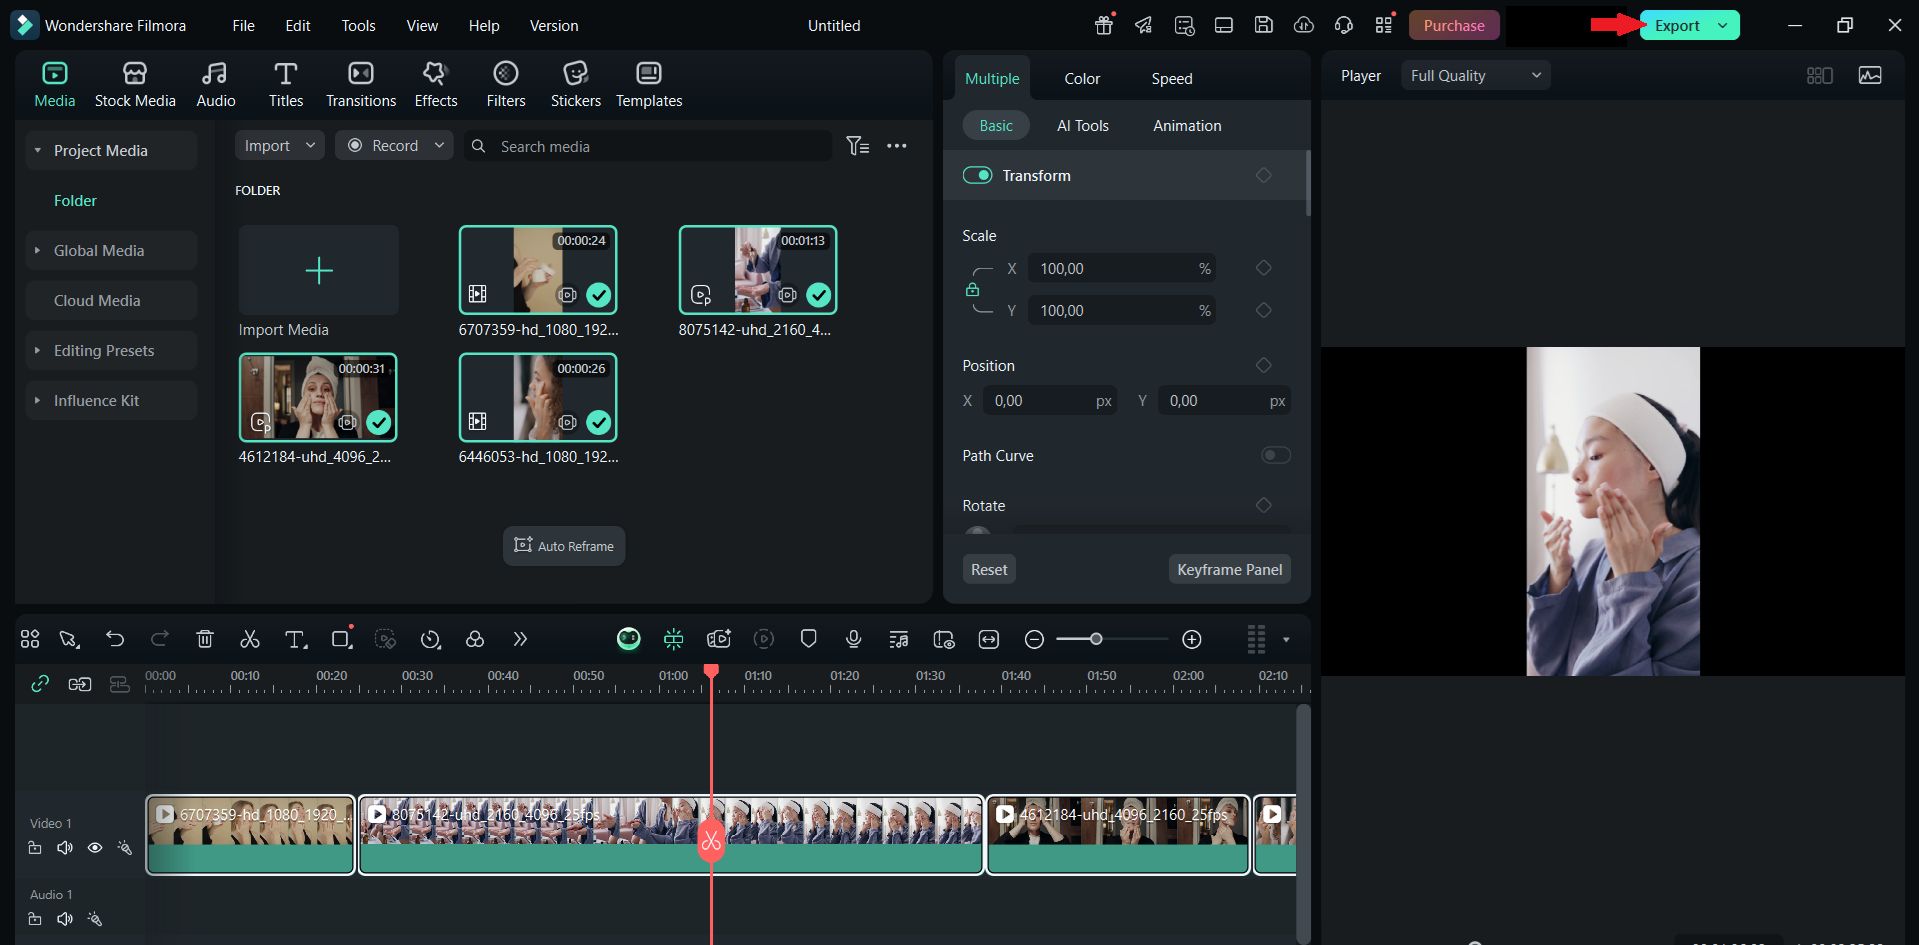1919x945 pixels.
Task: Switch to the Animation subtab
Action: pyautogui.click(x=1187, y=126)
